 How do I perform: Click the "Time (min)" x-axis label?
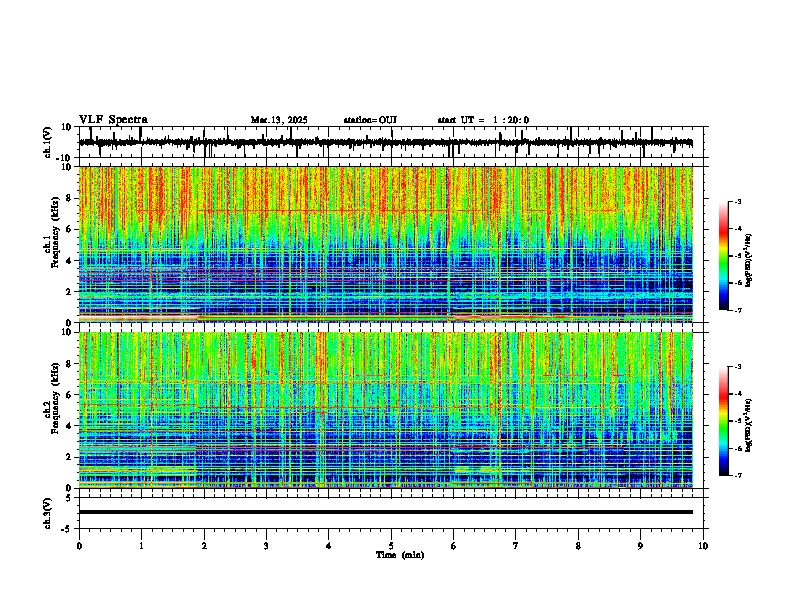click(x=400, y=555)
